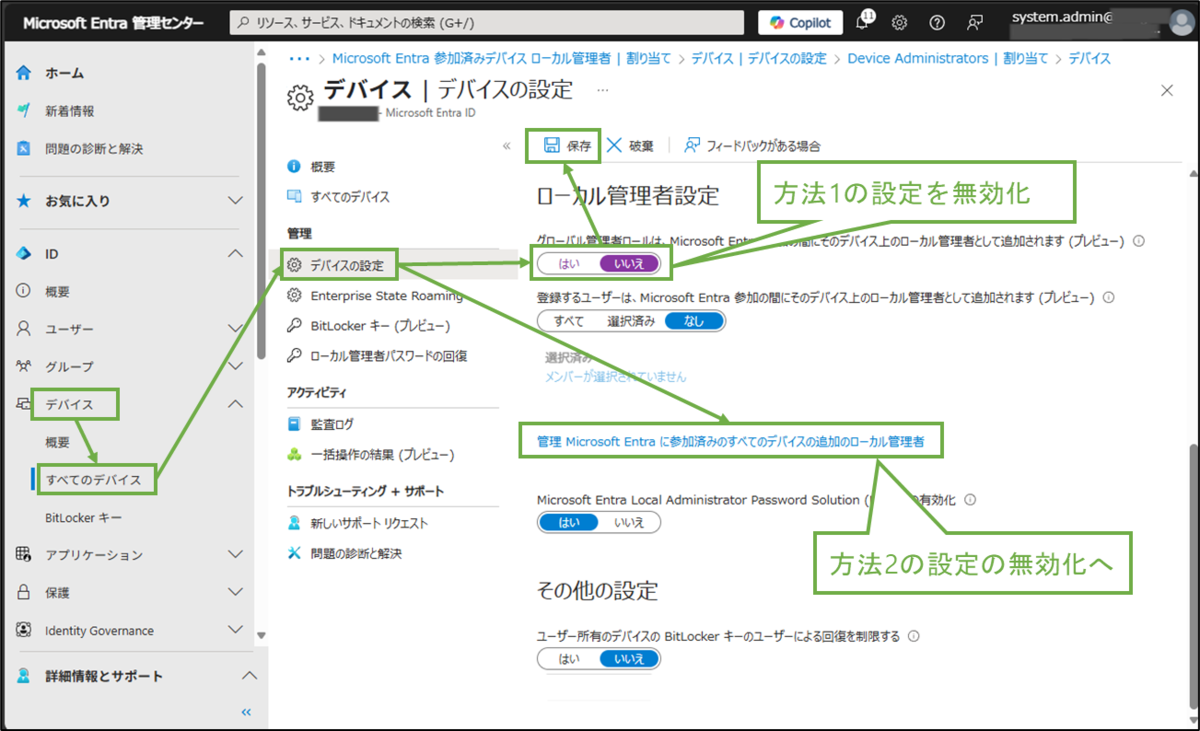Open メンバーが選択されていません link
This screenshot has width=1200, height=731.
pos(615,377)
